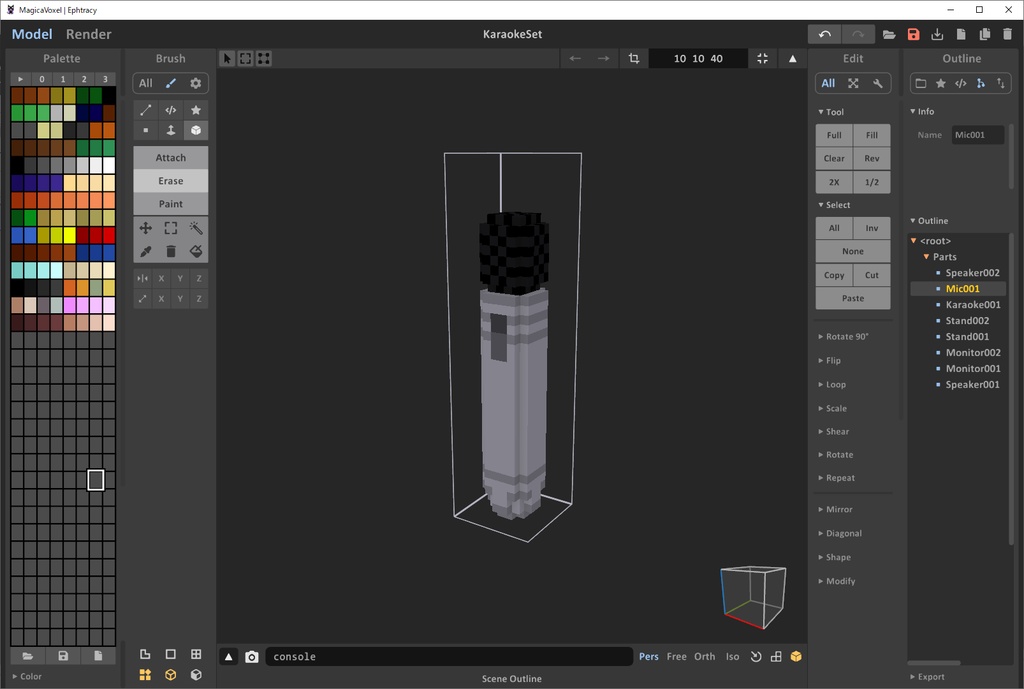
Task: Toggle Free camera mode
Action: (x=677, y=656)
